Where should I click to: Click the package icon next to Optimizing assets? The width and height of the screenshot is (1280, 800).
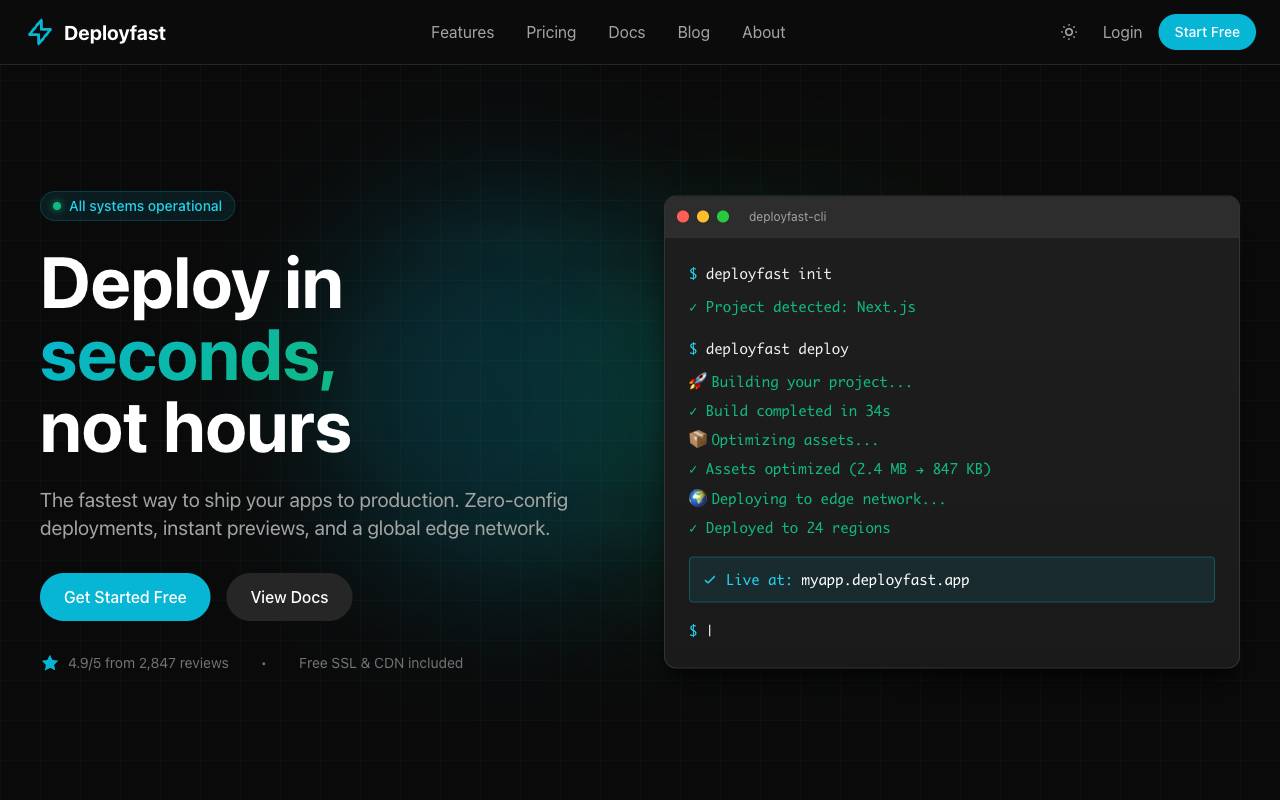pyautogui.click(x=697, y=439)
